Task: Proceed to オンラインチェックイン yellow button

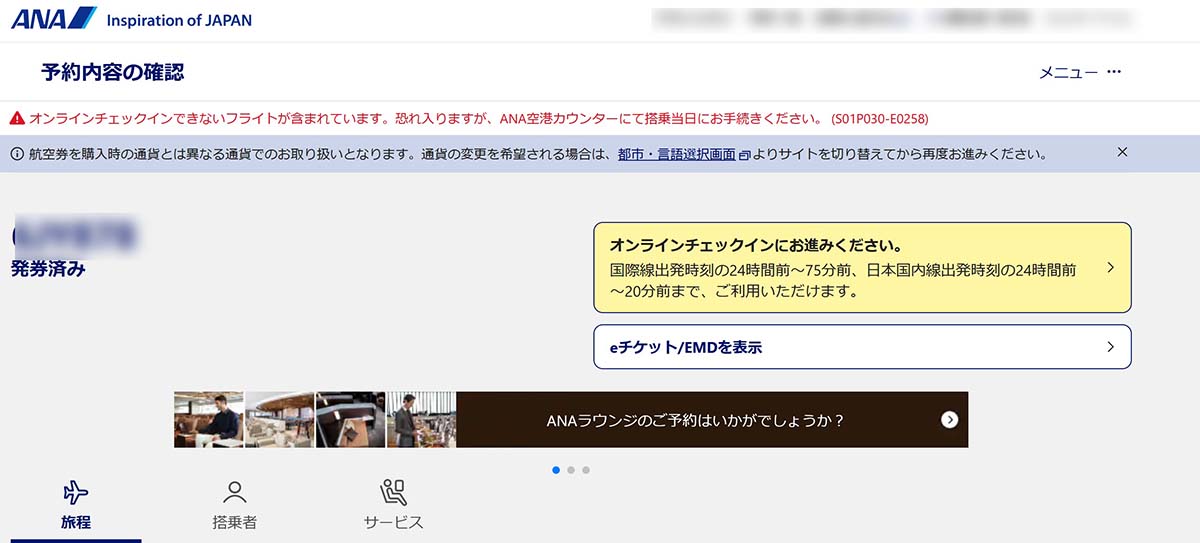Action: tap(862, 268)
